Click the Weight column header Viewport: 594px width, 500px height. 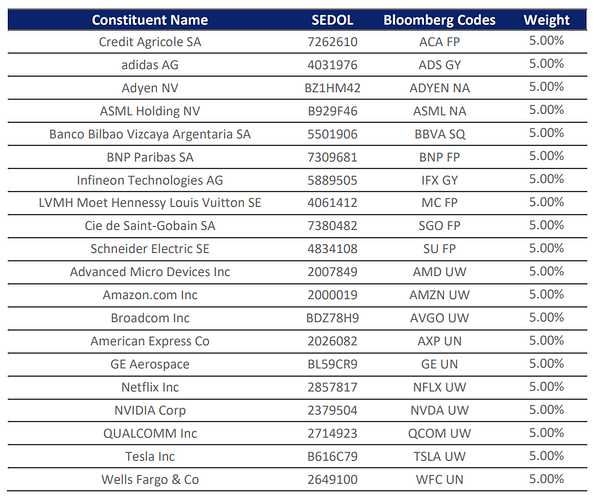[546, 20]
